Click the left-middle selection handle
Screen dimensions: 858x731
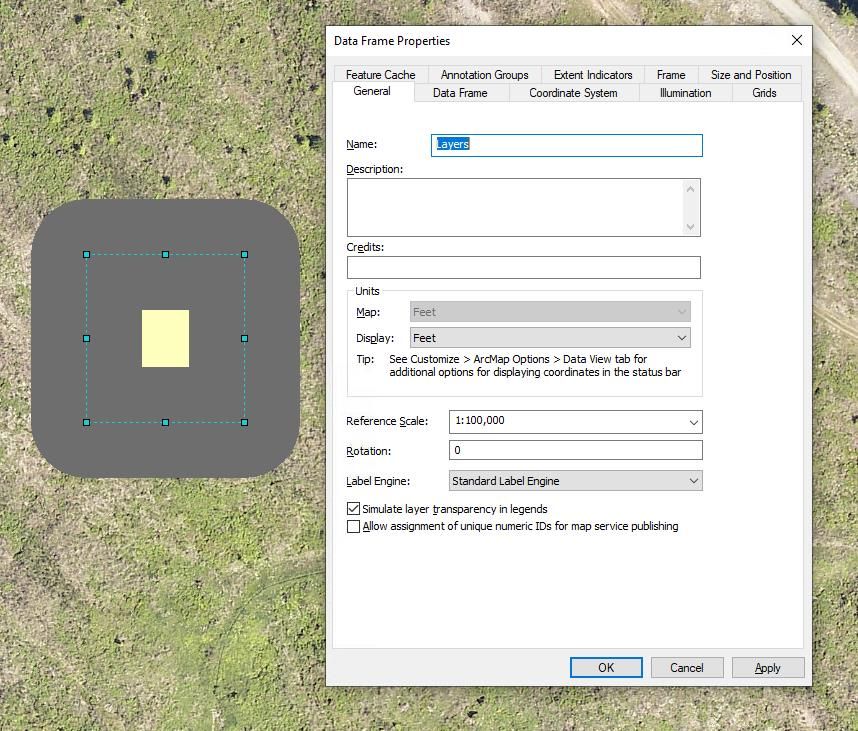pyautogui.click(x=86, y=339)
